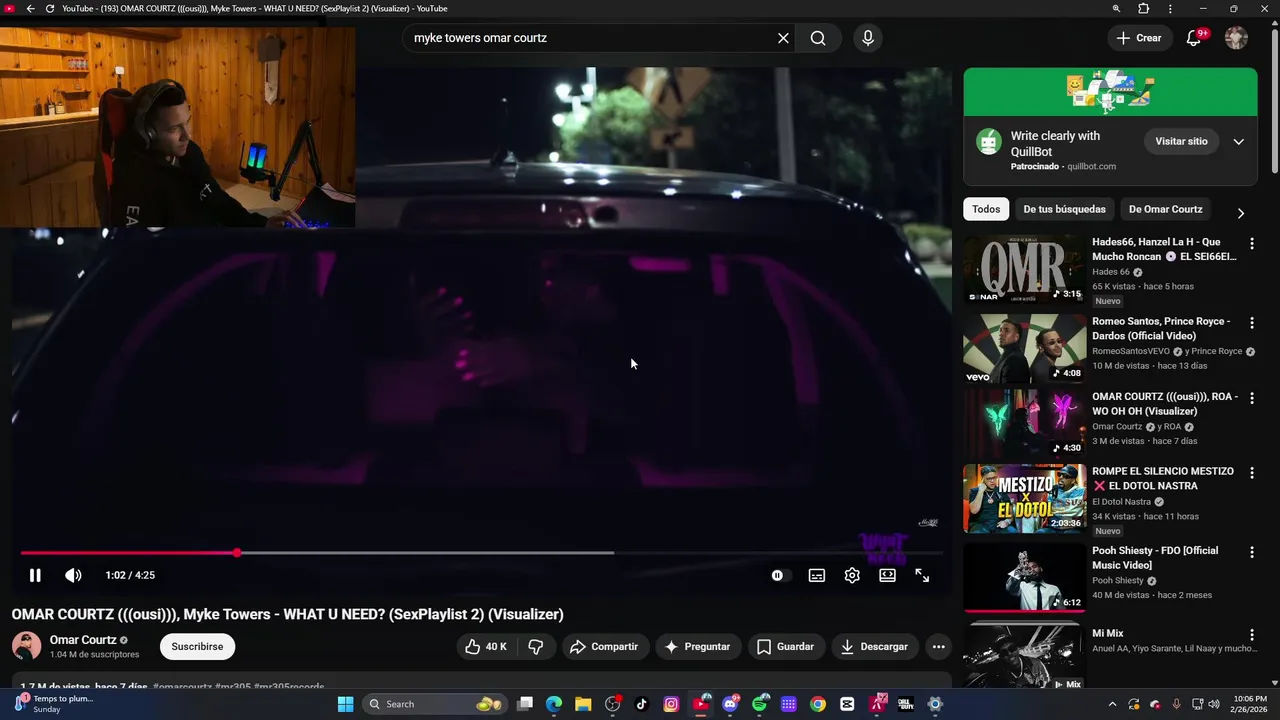Click the magnifier search button
1280x720 pixels.
pyautogui.click(x=818, y=38)
